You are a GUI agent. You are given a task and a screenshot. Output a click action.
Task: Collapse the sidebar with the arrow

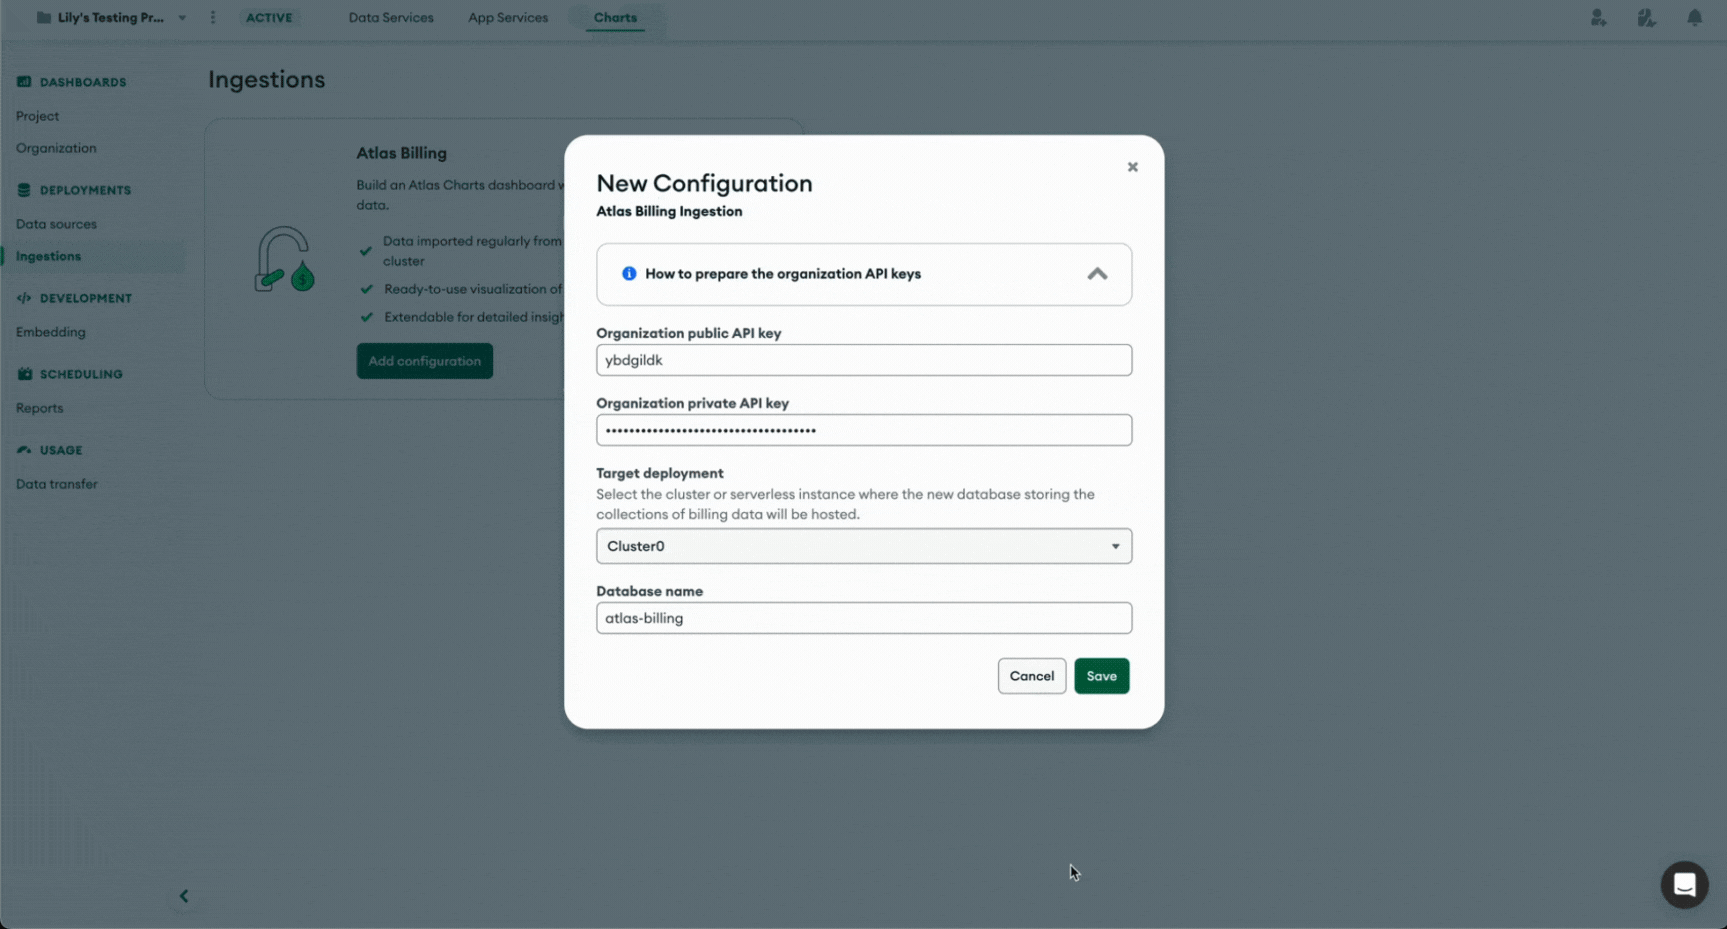pos(184,896)
